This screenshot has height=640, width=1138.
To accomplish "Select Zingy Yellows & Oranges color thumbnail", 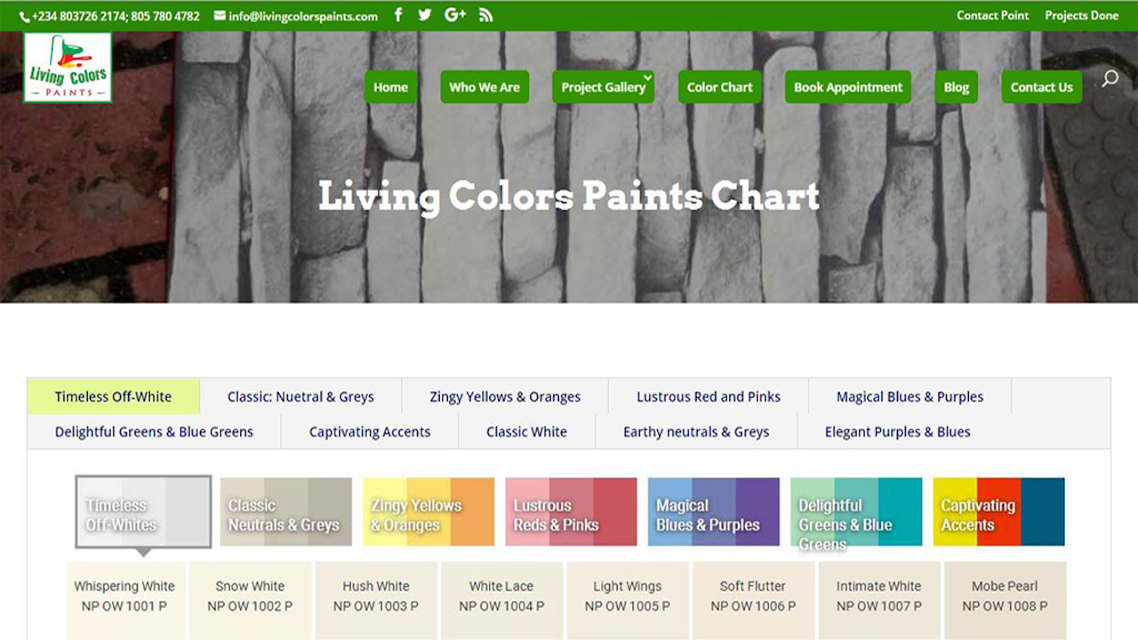I will (x=428, y=512).
